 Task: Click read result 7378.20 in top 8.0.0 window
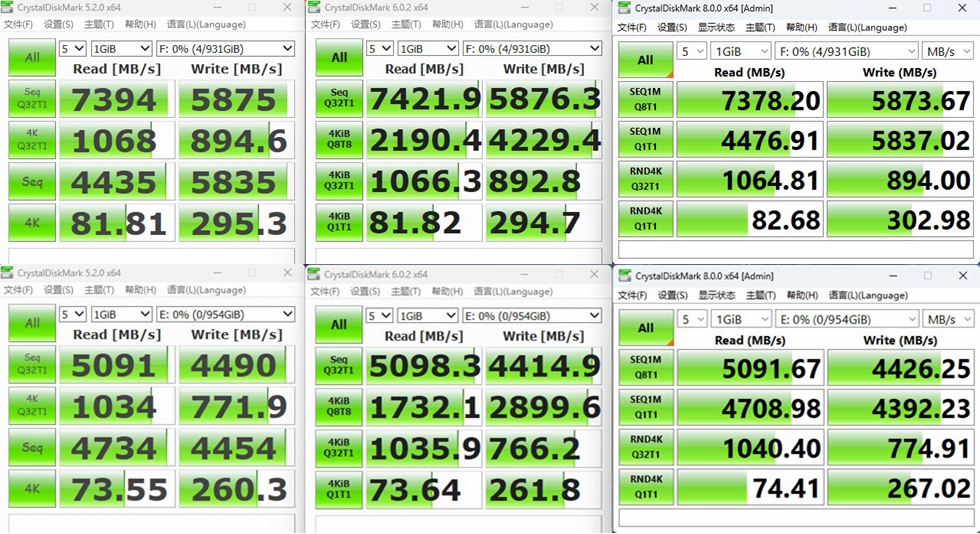point(749,100)
